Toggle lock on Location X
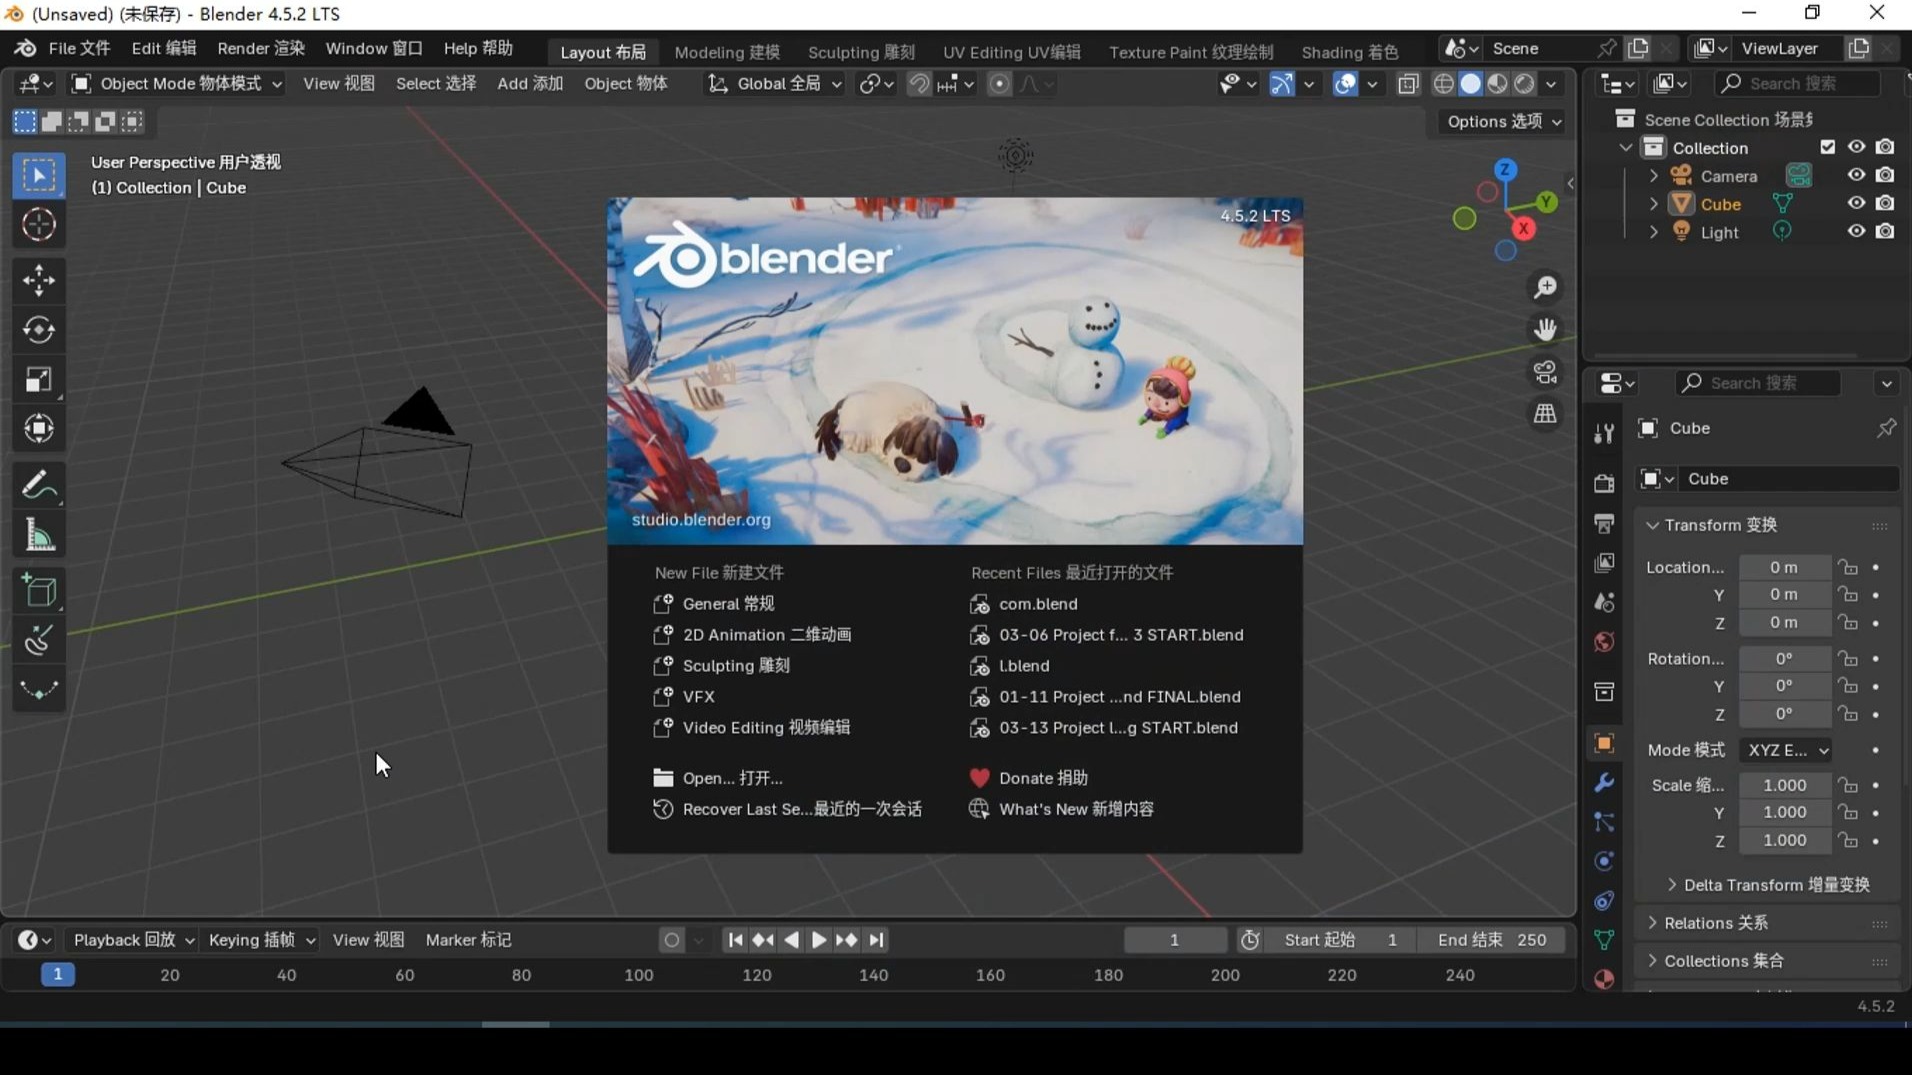Viewport: 1912px width, 1075px height. click(x=1848, y=567)
